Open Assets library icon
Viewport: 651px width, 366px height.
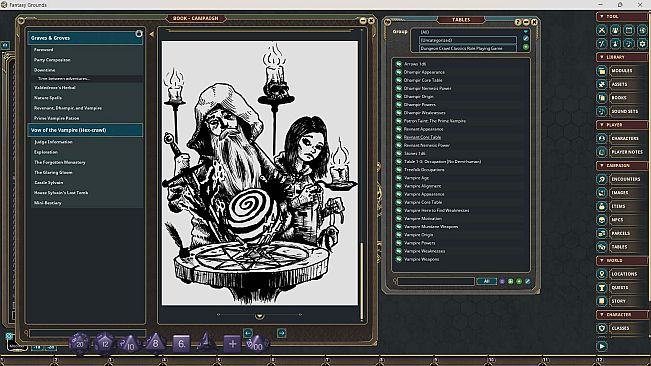click(x=602, y=84)
